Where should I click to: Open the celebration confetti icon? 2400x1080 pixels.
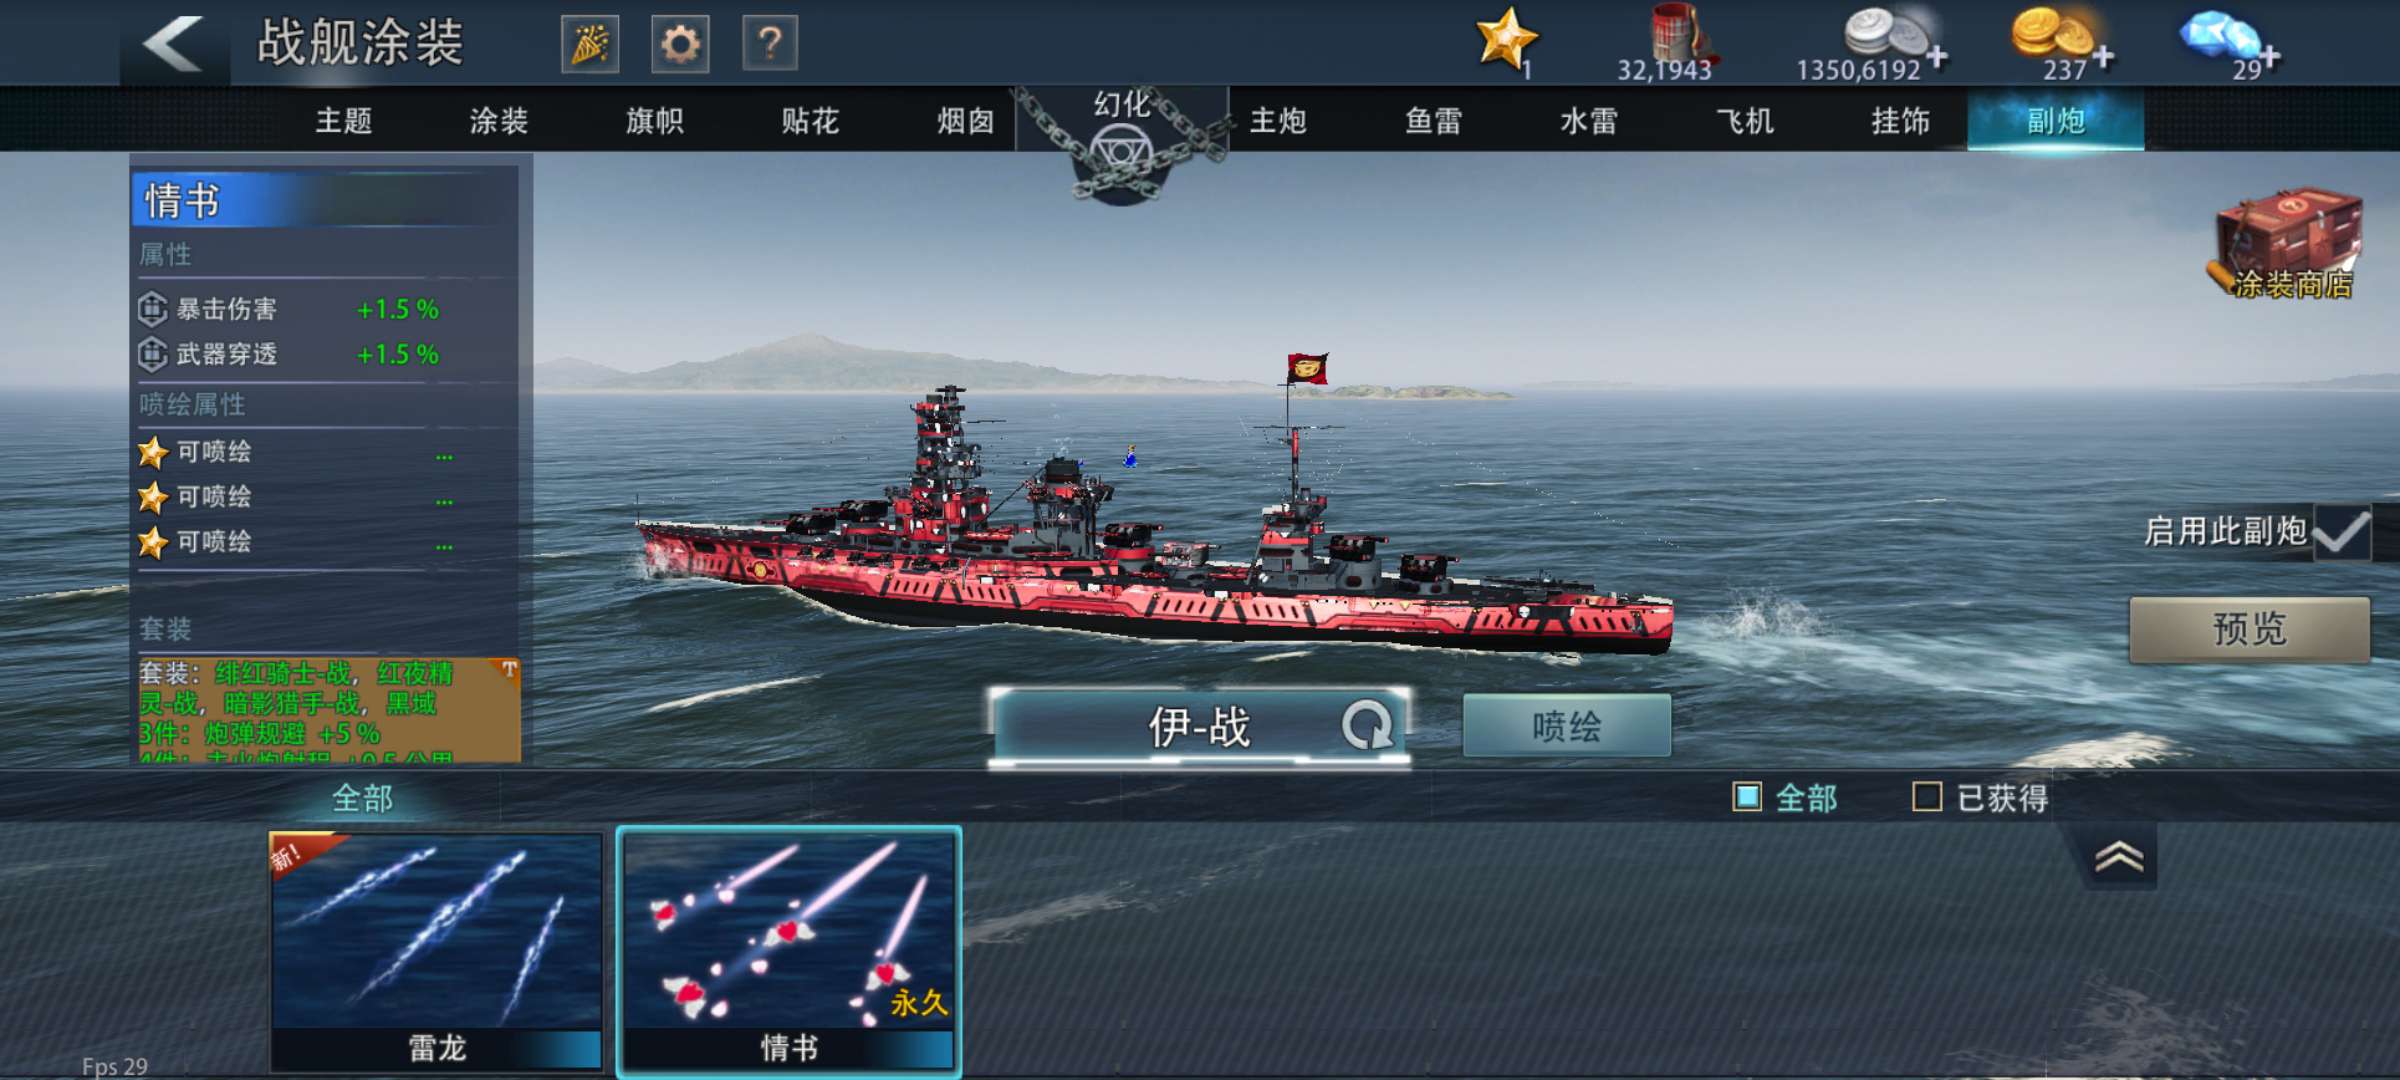coord(590,44)
